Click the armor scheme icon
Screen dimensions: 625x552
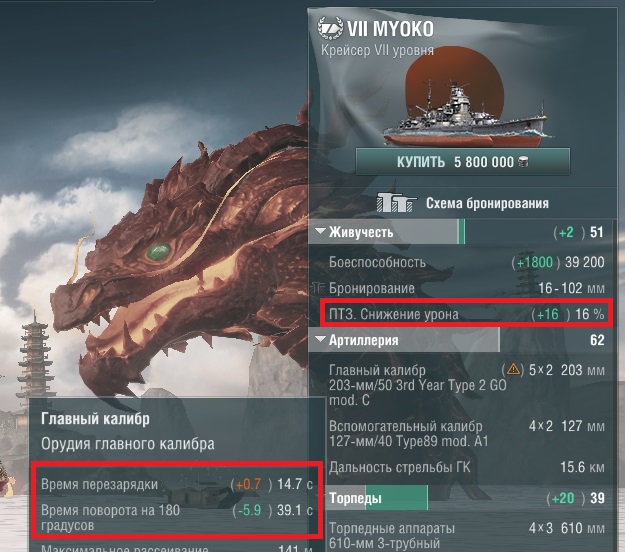tap(396, 202)
